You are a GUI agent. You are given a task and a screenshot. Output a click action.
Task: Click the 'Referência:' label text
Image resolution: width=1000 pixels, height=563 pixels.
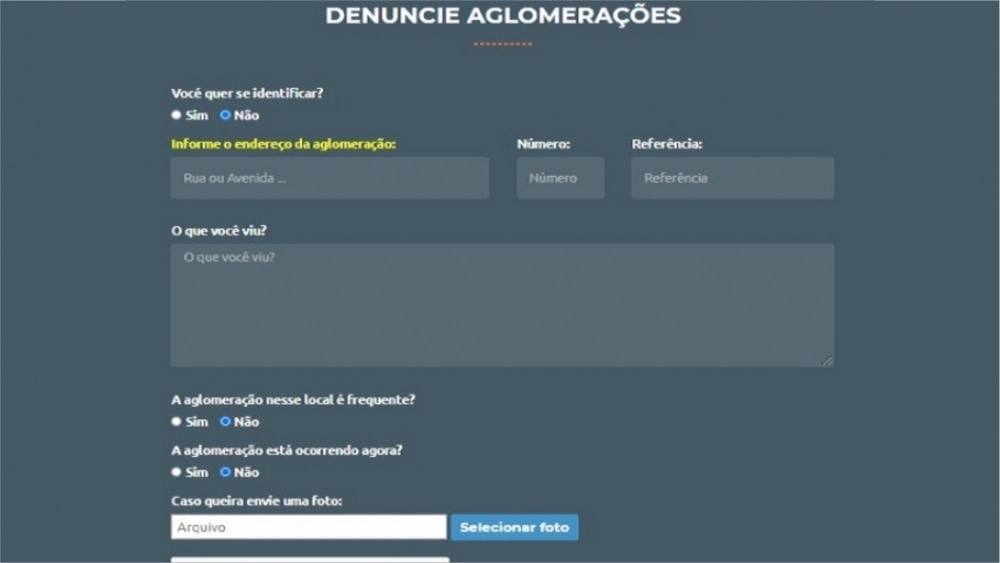click(x=667, y=144)
